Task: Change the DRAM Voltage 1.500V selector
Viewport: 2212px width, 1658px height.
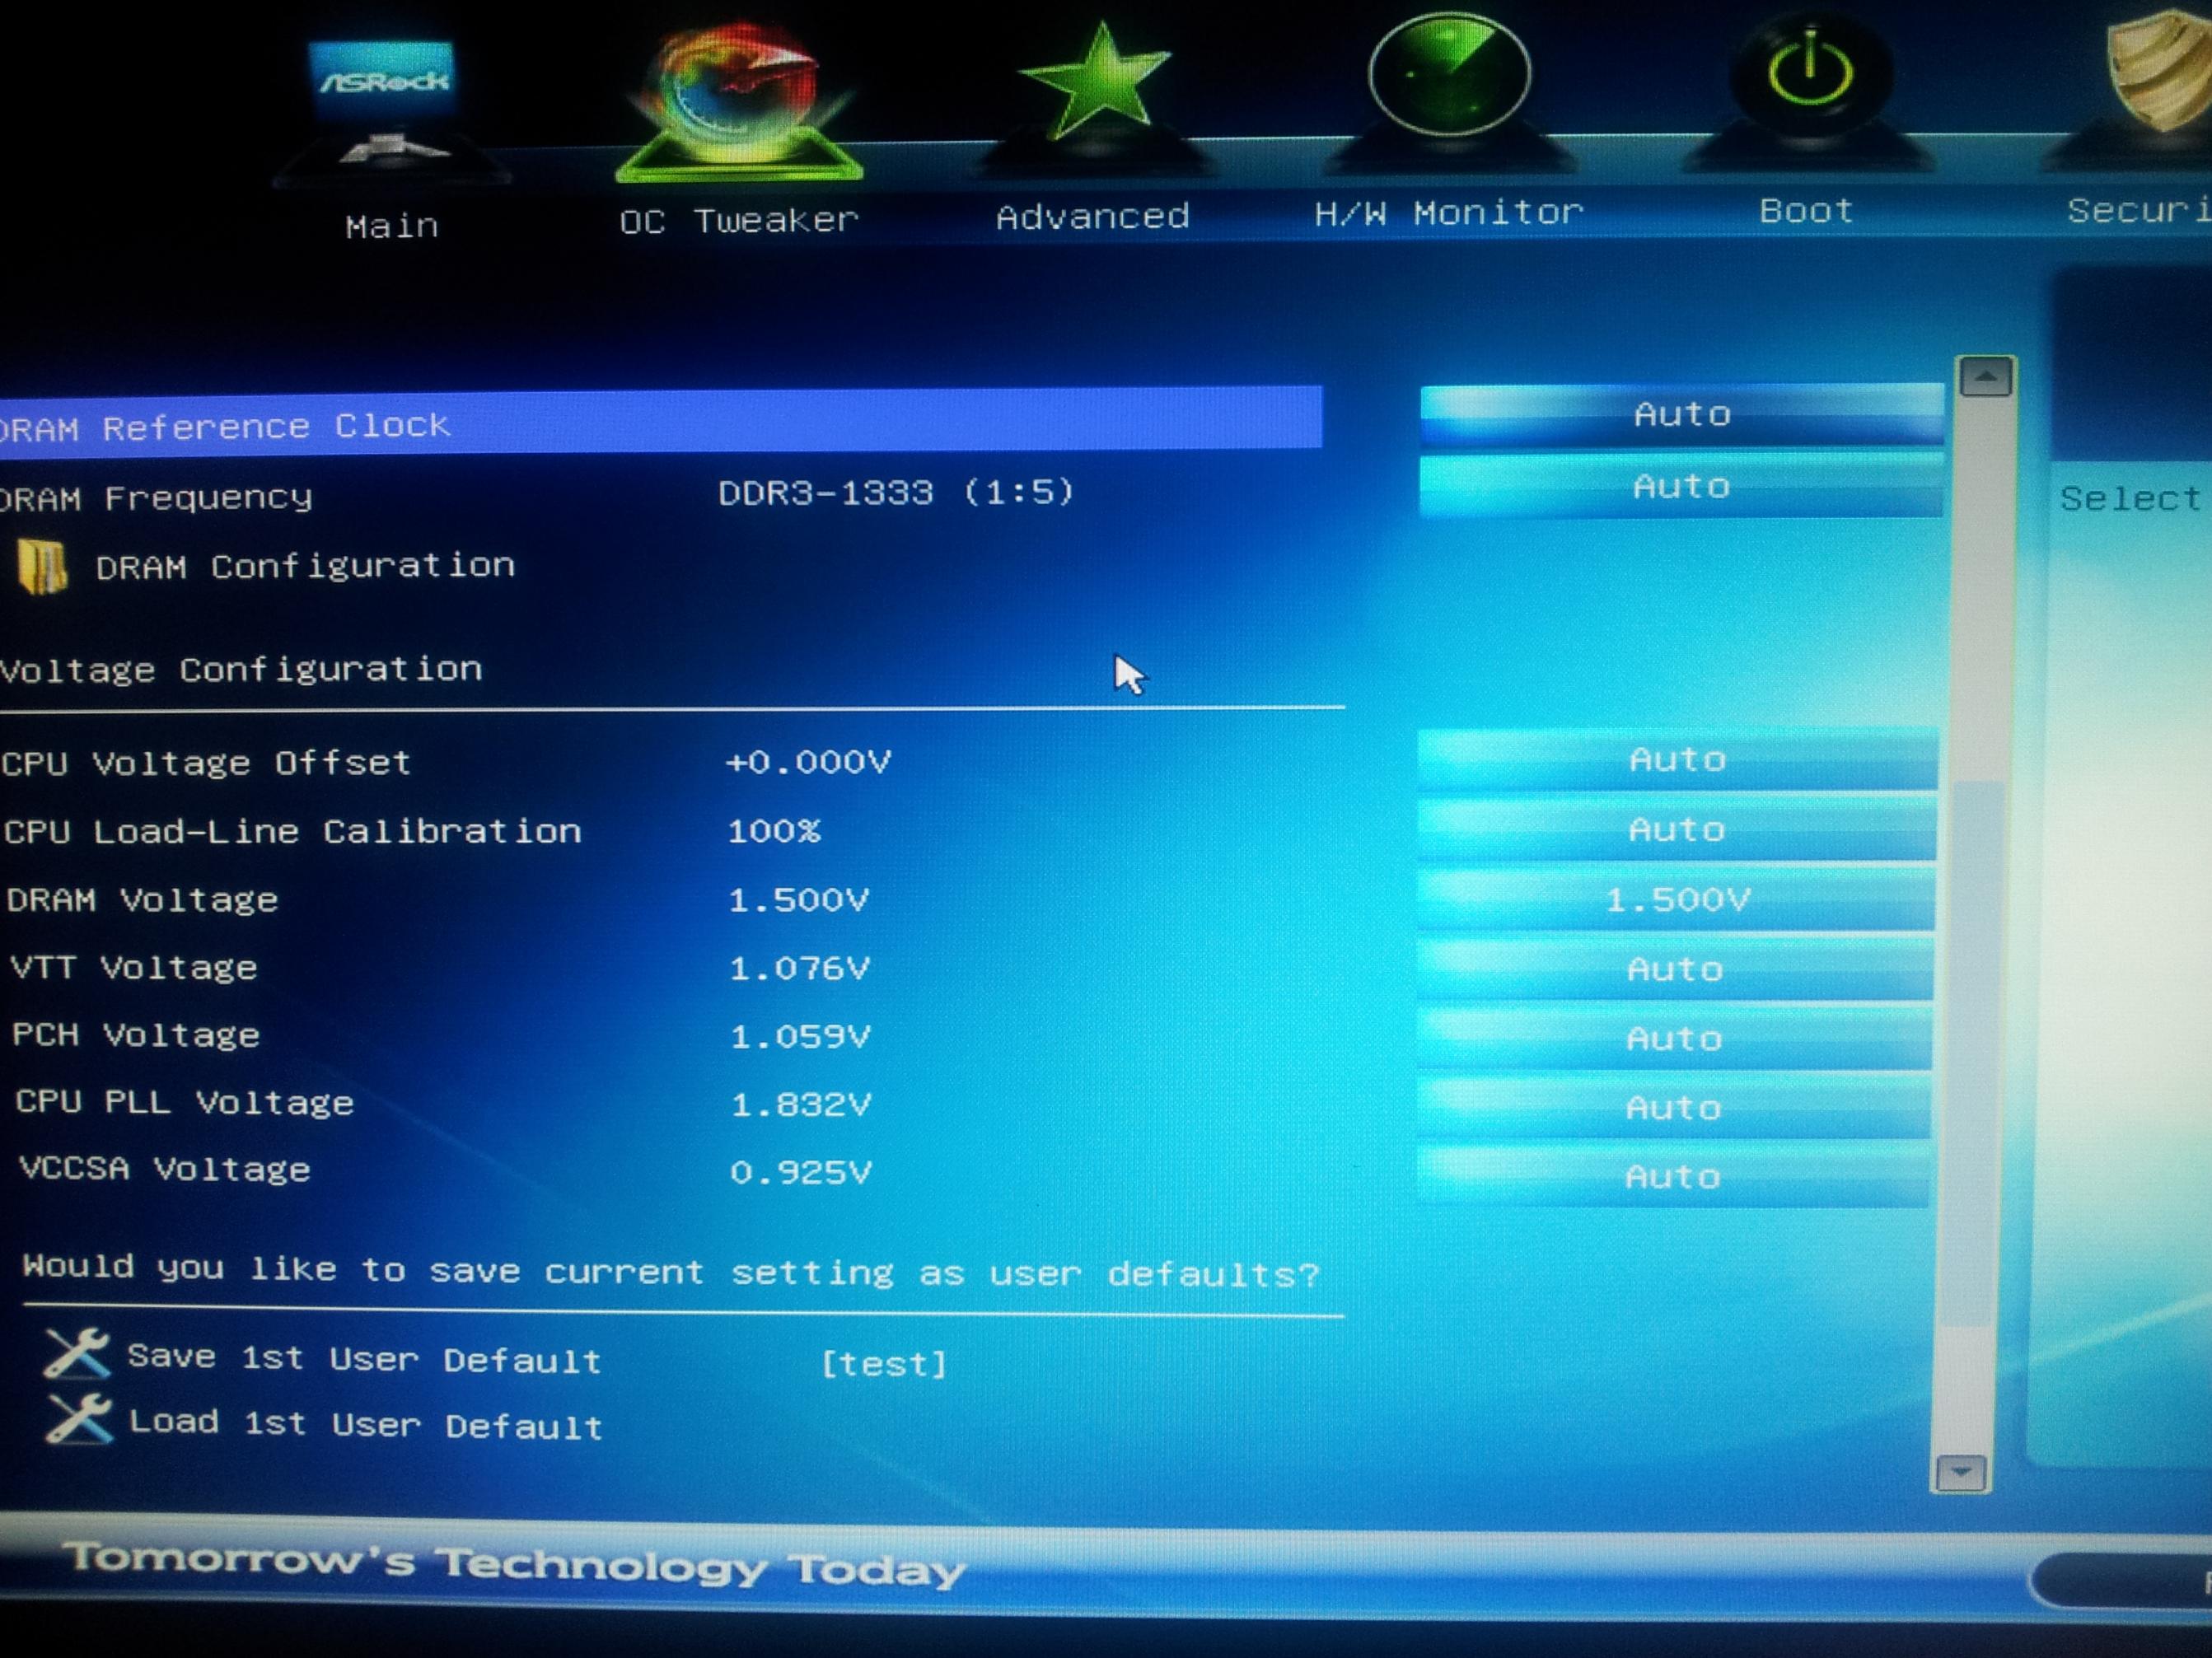Action: point(1677,900)
